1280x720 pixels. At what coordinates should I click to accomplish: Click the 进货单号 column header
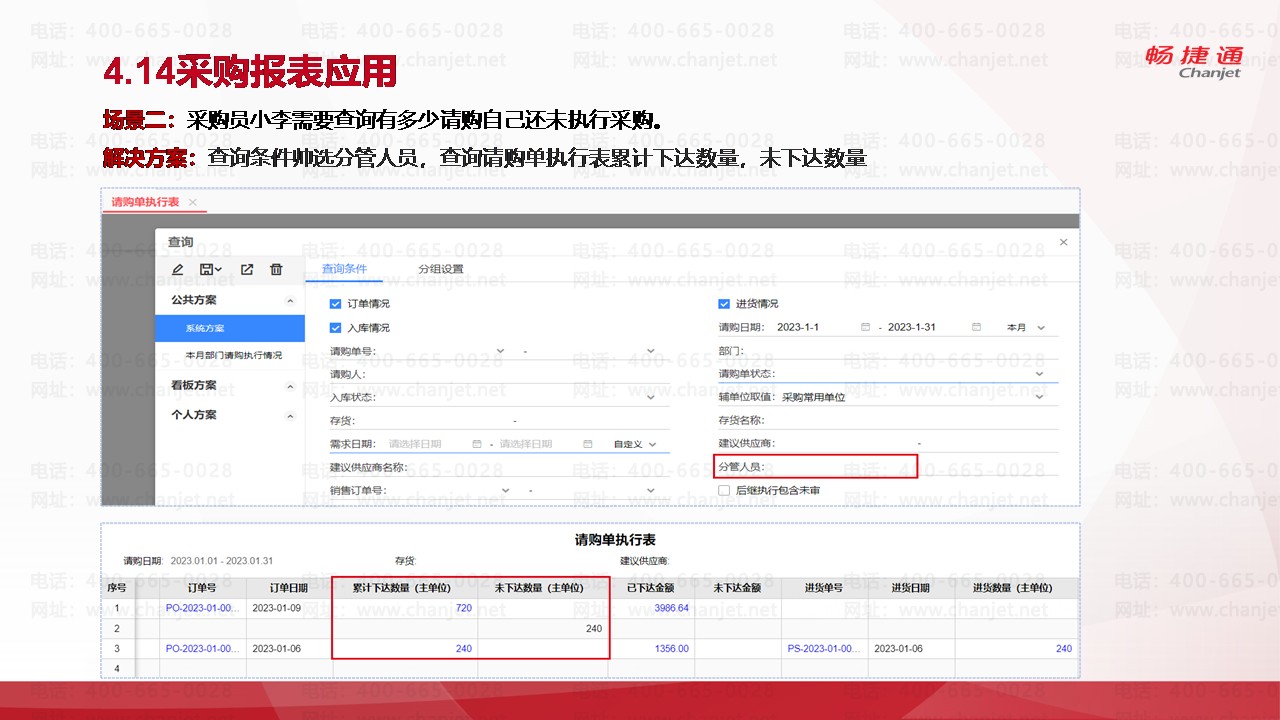point(825,588)
